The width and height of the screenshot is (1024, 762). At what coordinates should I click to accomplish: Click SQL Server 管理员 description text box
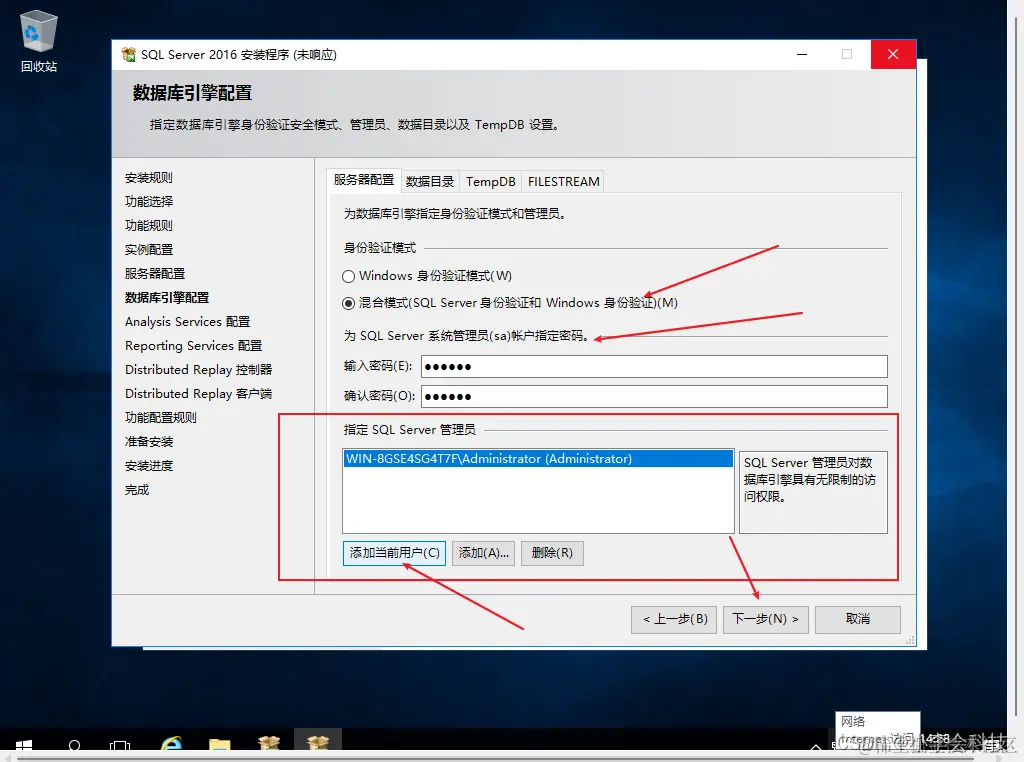tap(813, 492)
